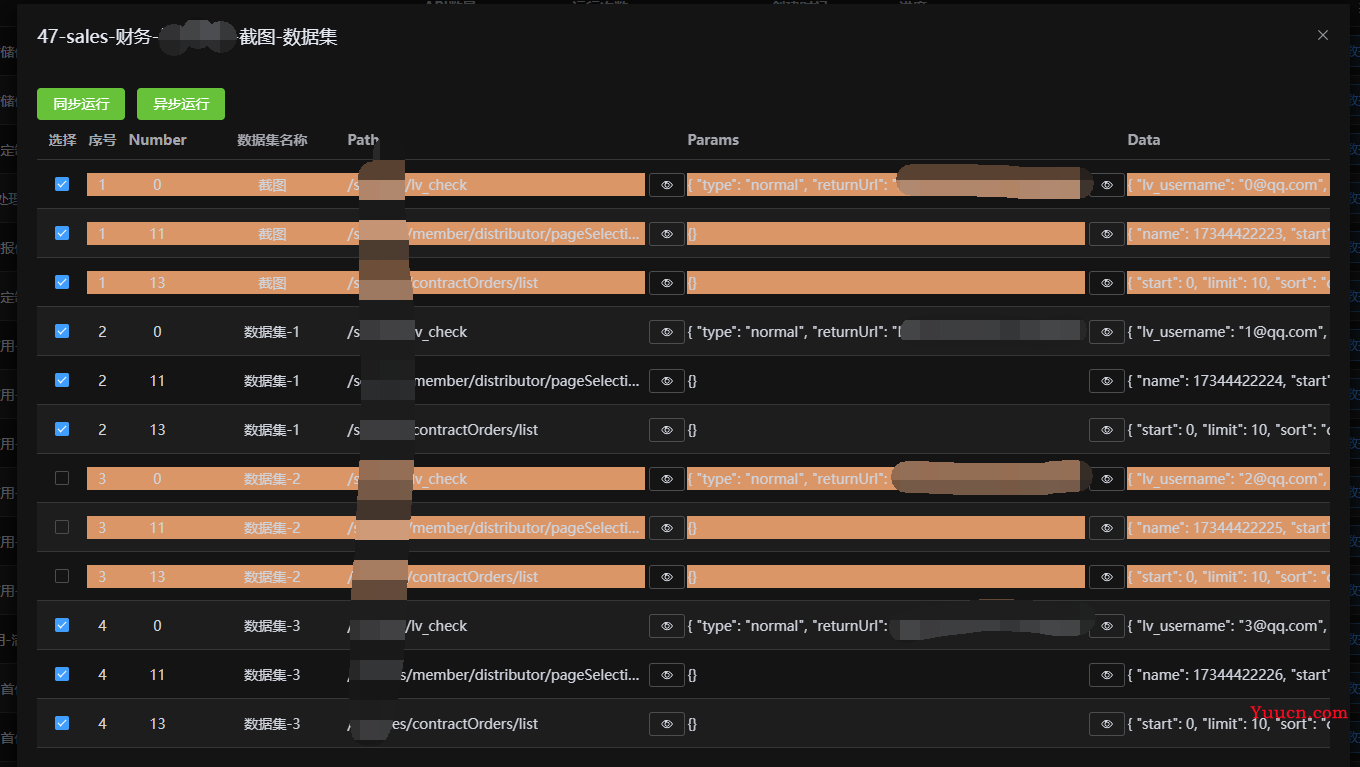Show Path with eye icon, 数据集-3 Number 13

pos(667,724)
